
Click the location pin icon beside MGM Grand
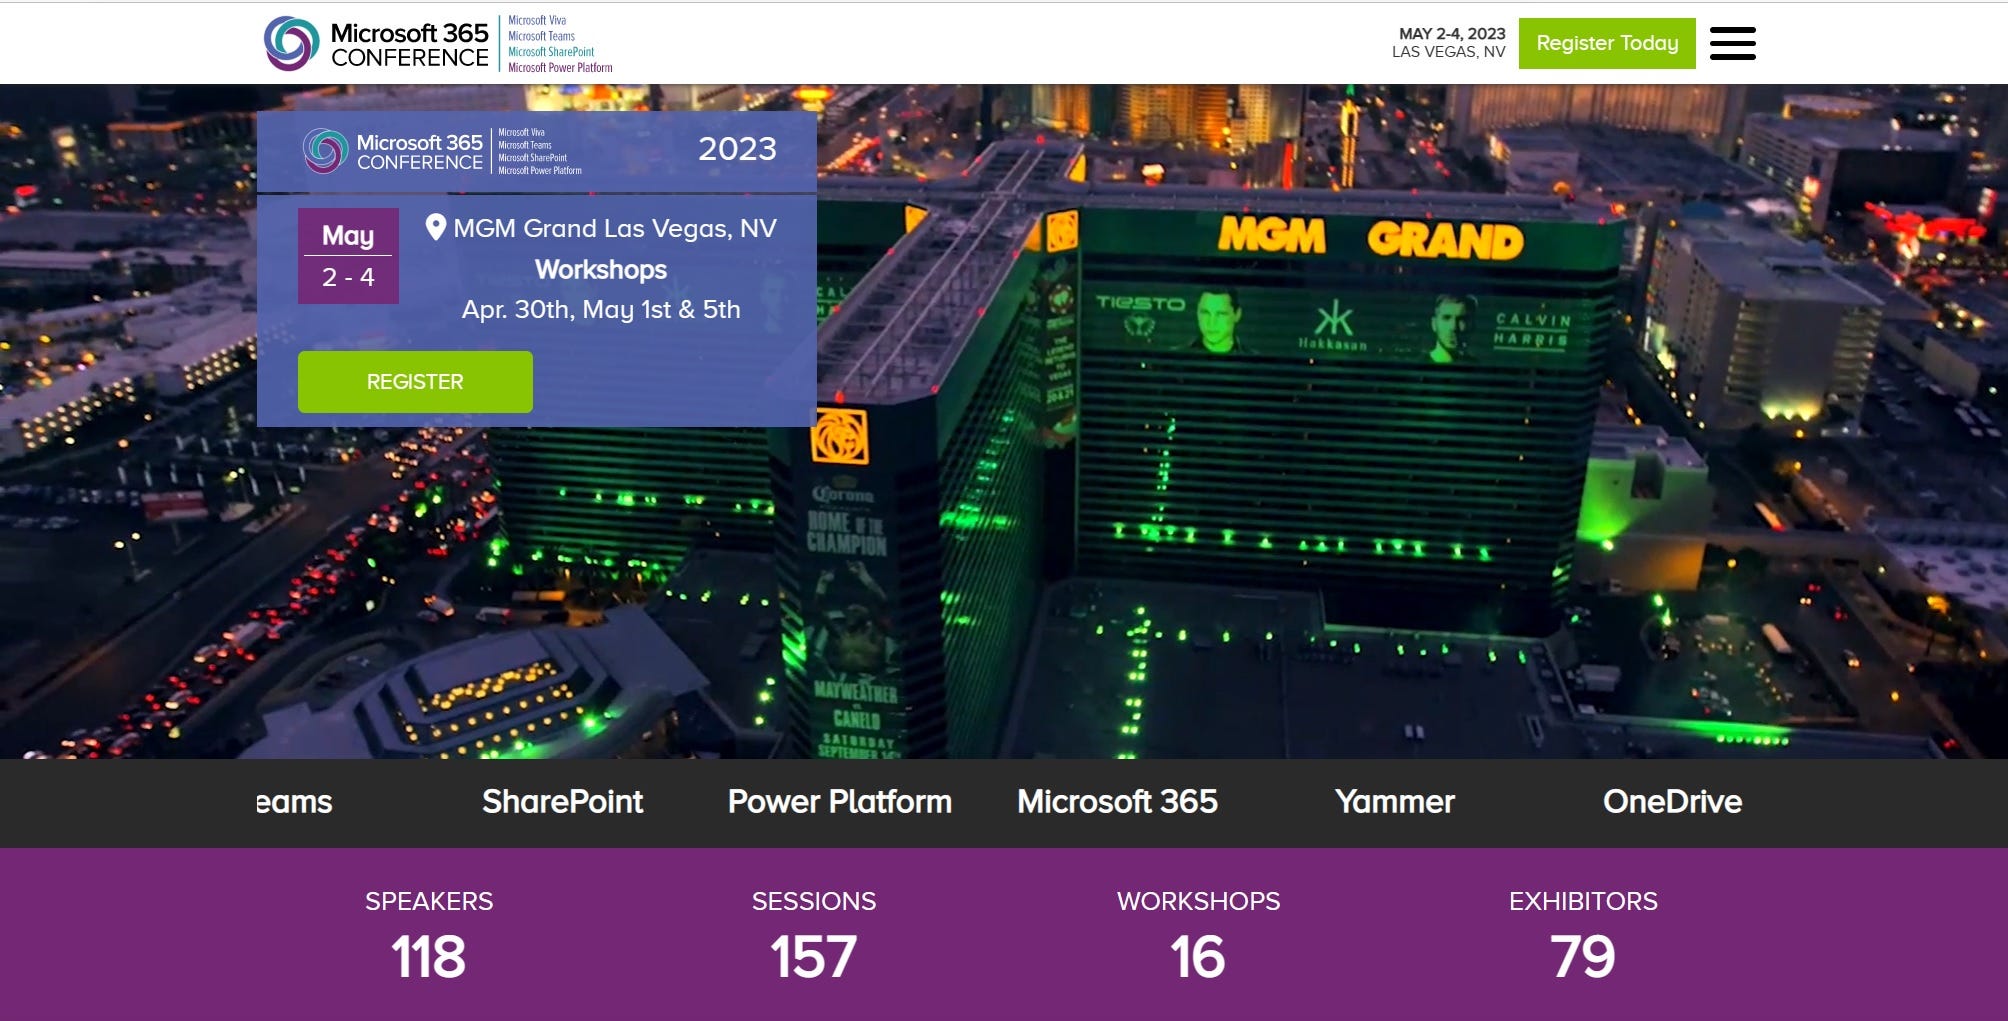click(435, 227)
